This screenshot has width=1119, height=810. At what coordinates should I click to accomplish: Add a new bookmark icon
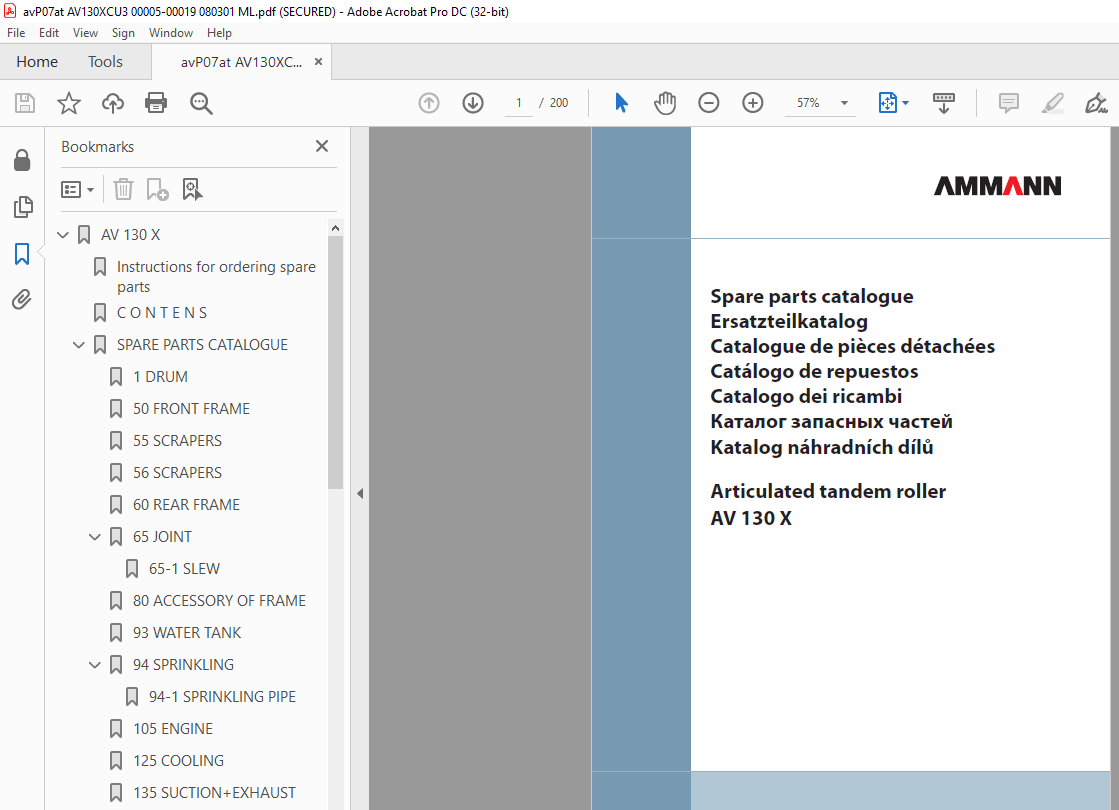(x=157, y=190)
